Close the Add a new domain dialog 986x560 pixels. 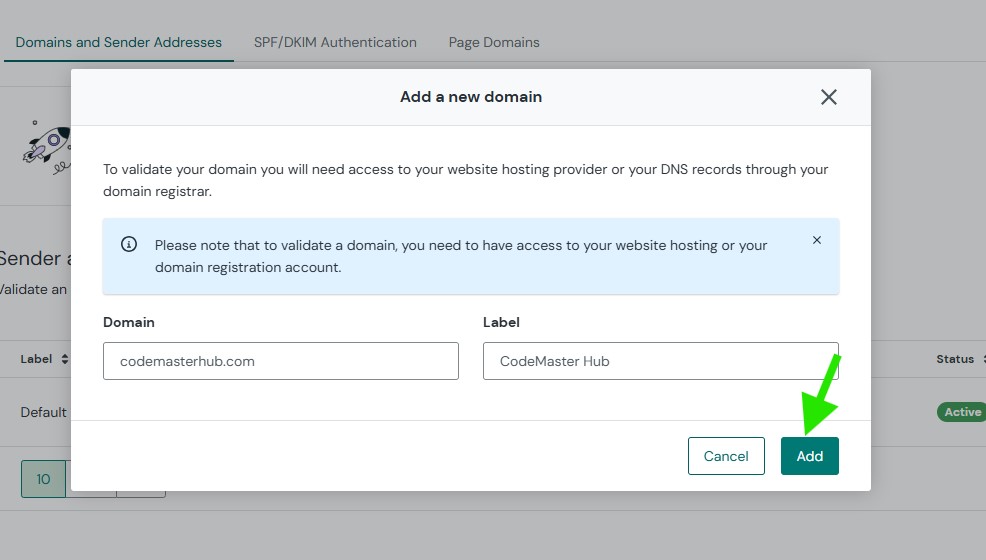coord(828,97)
